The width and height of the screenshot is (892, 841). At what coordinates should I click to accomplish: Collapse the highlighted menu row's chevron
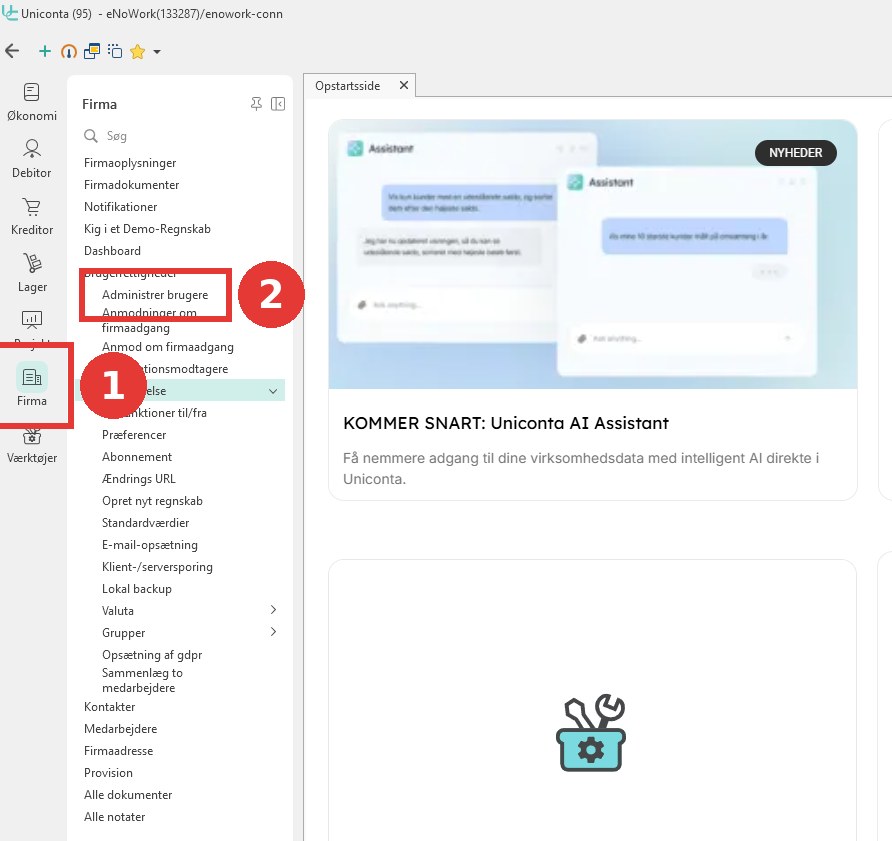[273, 391]
